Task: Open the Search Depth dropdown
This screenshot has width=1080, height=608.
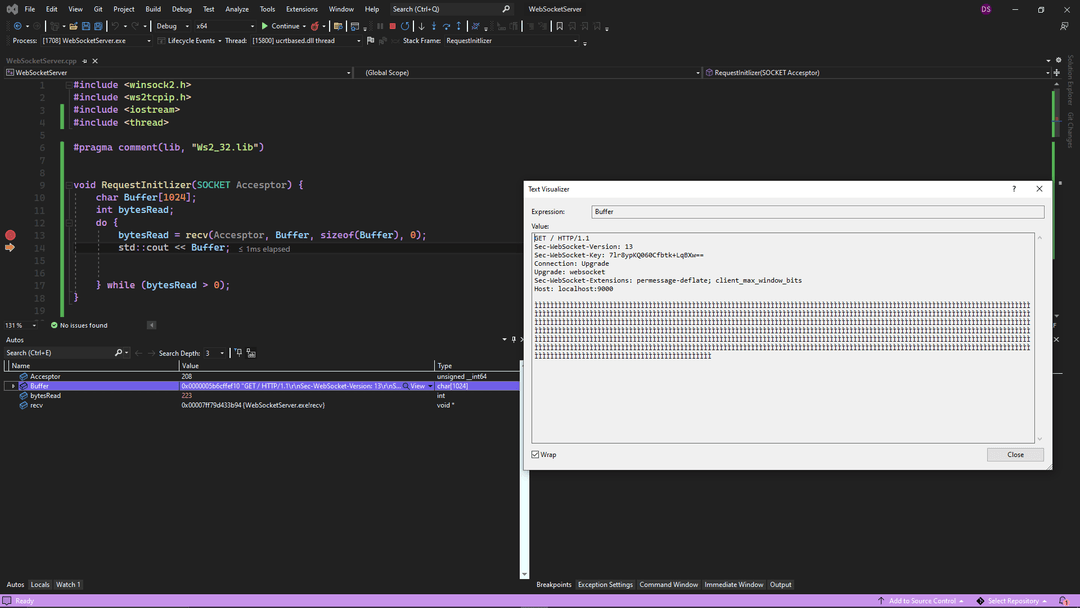Action: tap(214, 353)
